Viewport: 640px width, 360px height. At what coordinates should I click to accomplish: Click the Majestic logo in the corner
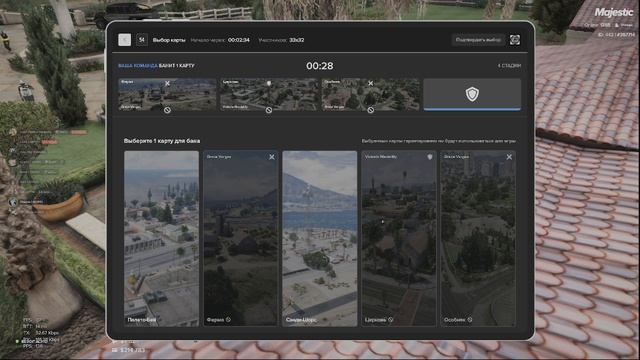pos(613,12)
